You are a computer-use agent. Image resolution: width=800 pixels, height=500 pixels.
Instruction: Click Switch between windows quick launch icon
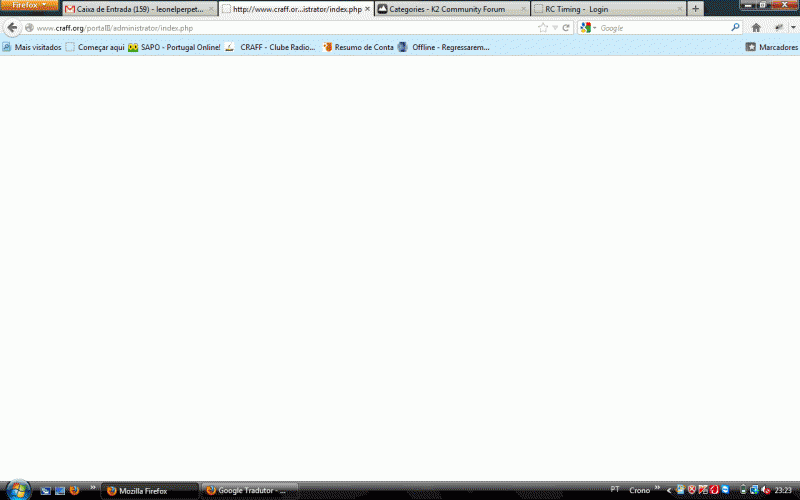[60, 491]
